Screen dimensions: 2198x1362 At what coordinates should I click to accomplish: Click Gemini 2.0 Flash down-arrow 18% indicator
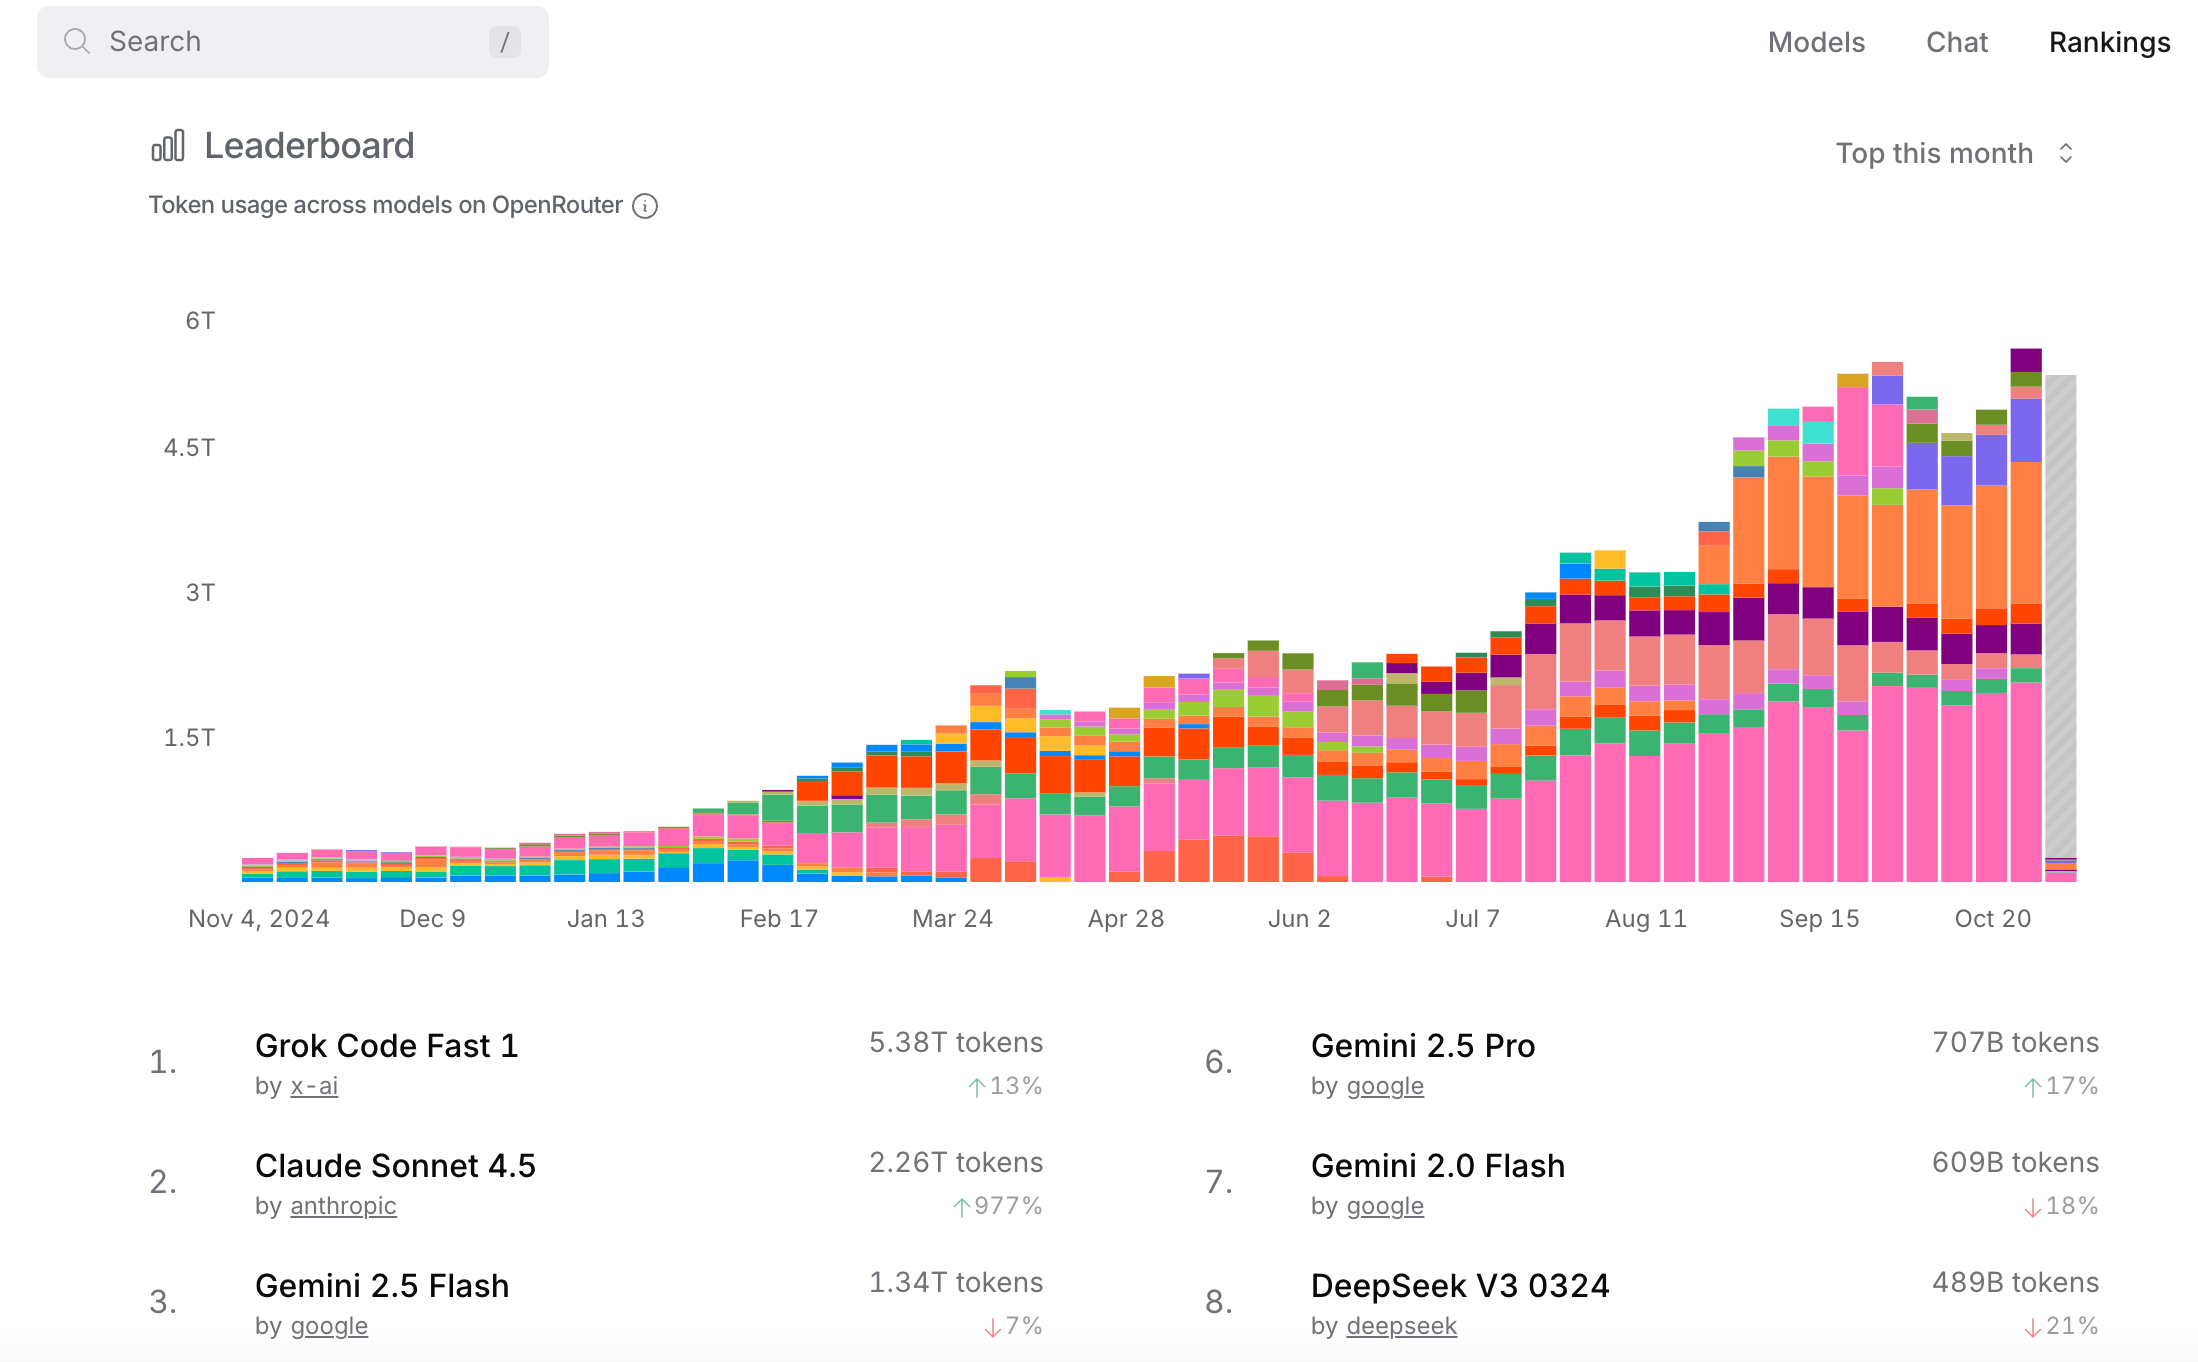pos(2060,1206)
